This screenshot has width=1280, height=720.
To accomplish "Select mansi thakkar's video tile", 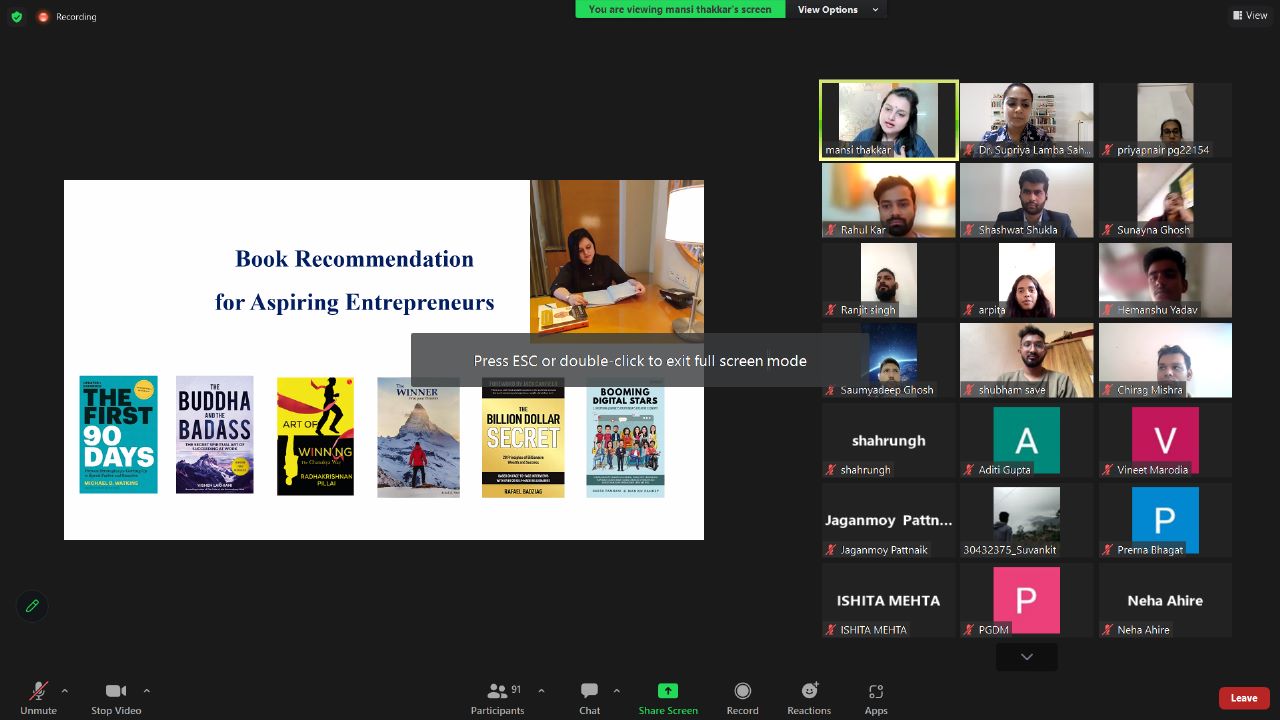I will coord(889,120).
